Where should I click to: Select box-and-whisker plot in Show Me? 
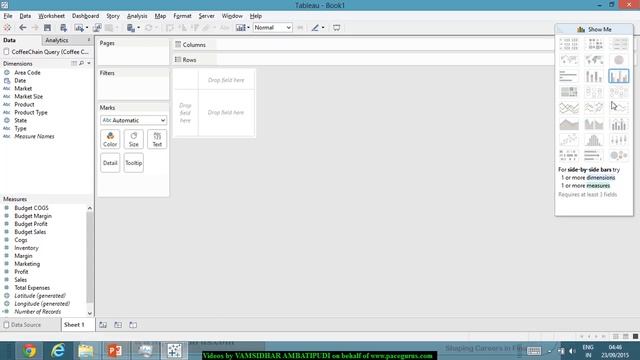619,140
